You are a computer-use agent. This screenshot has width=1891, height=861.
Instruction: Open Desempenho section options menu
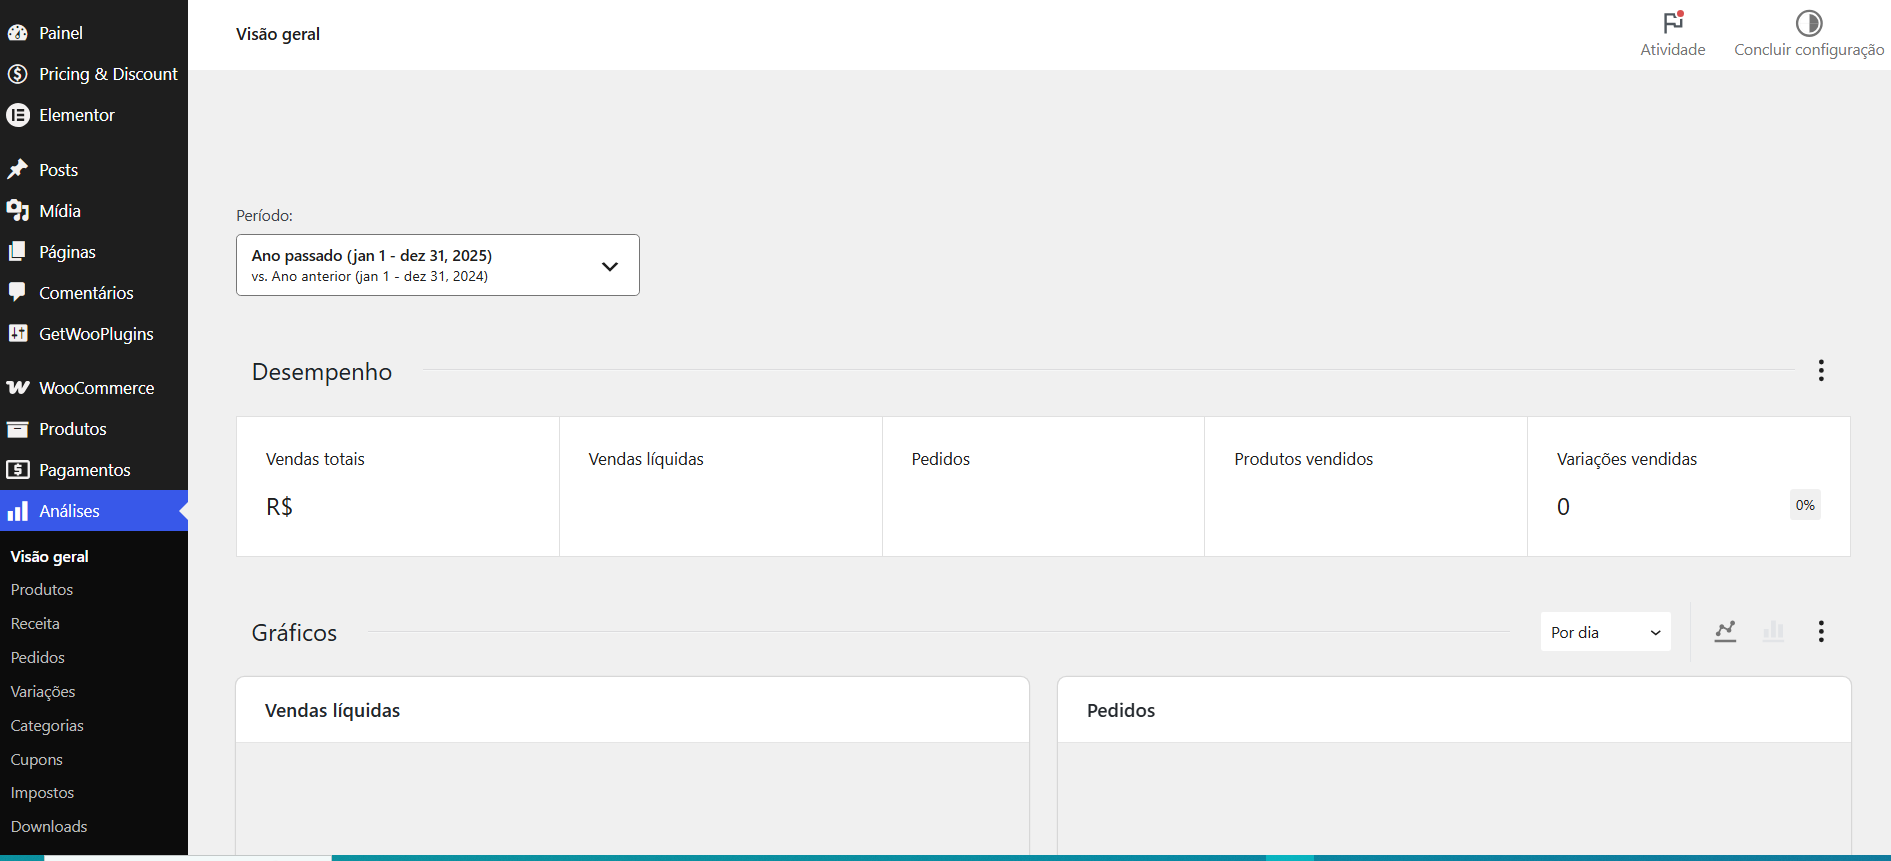coord(1821,370)
